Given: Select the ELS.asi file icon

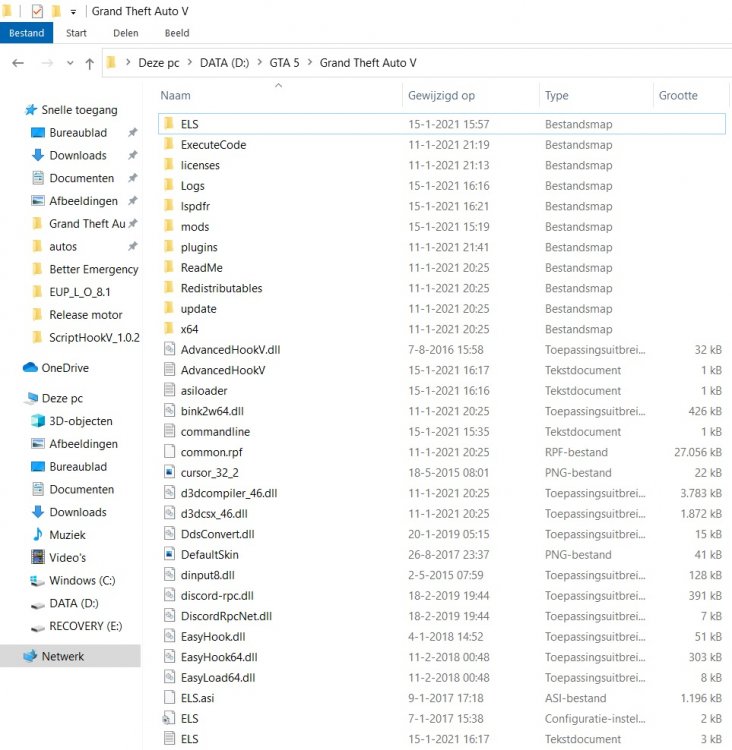Looking at the screenshot, I should click(169, 697).
